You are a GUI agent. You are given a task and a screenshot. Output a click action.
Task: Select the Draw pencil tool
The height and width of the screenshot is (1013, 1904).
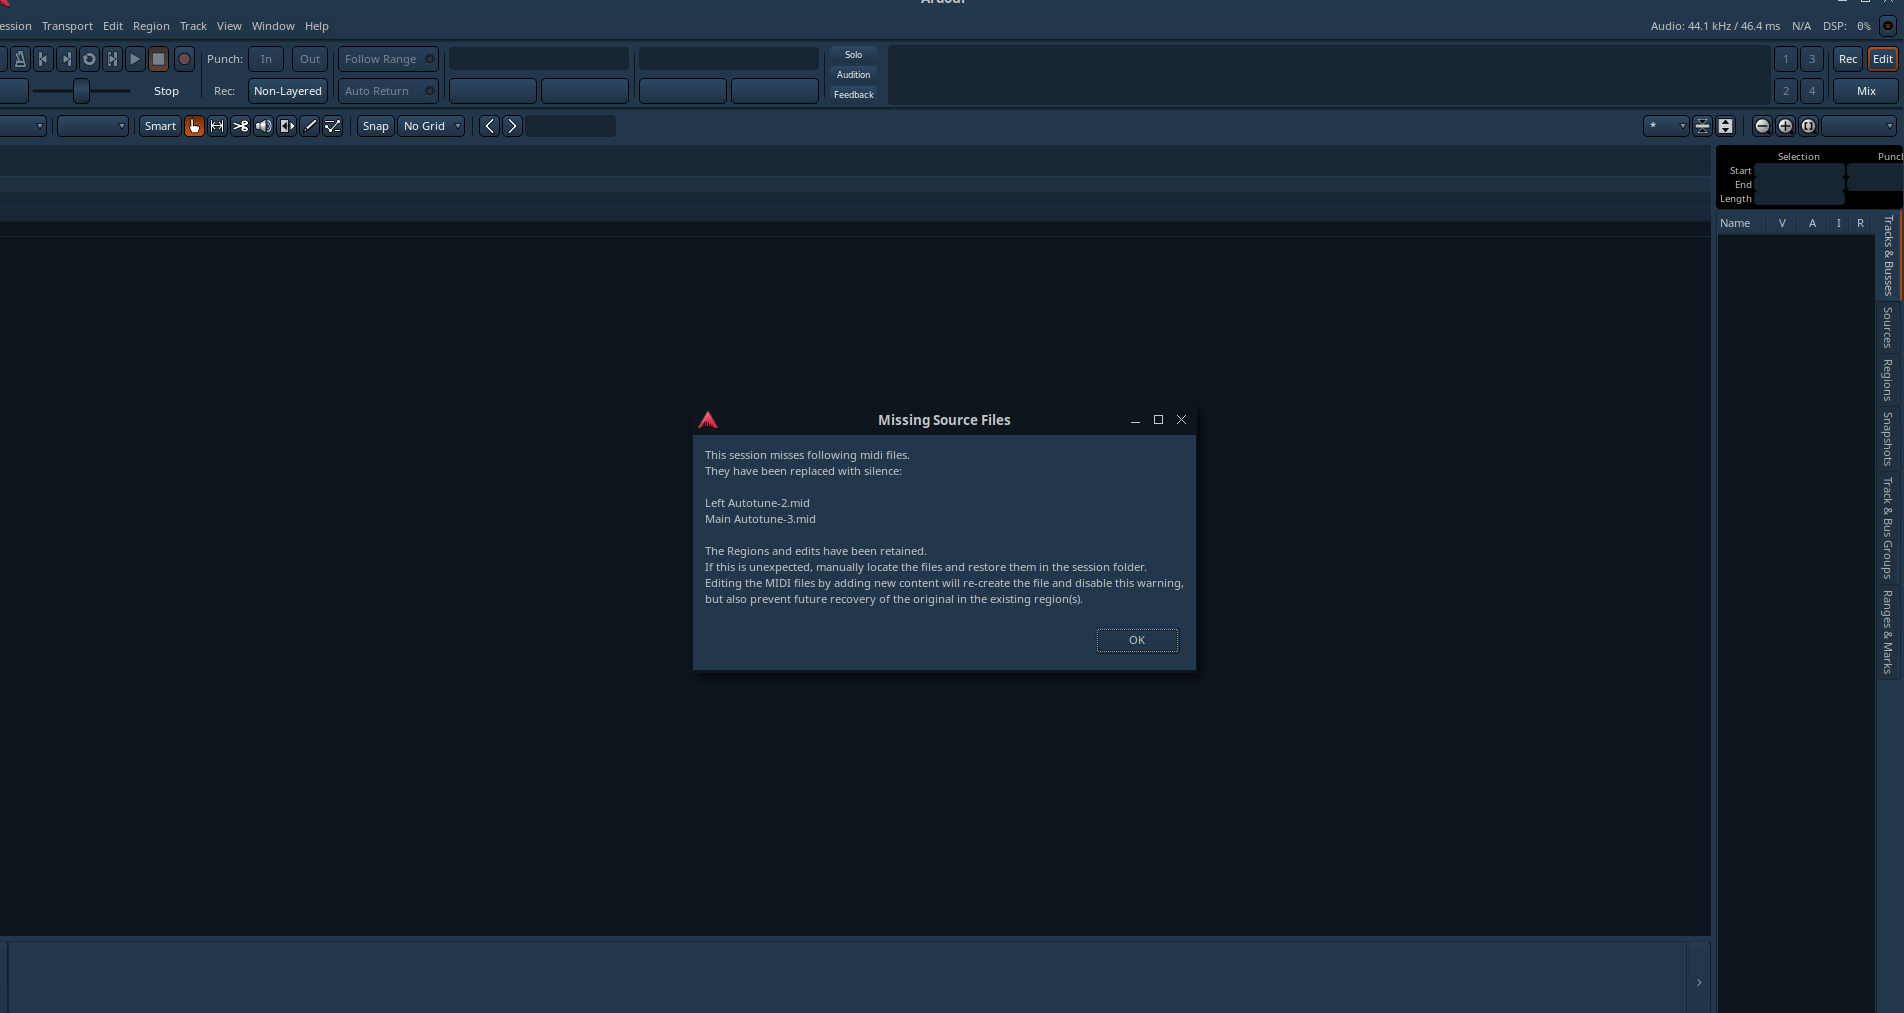pos(310,126)
